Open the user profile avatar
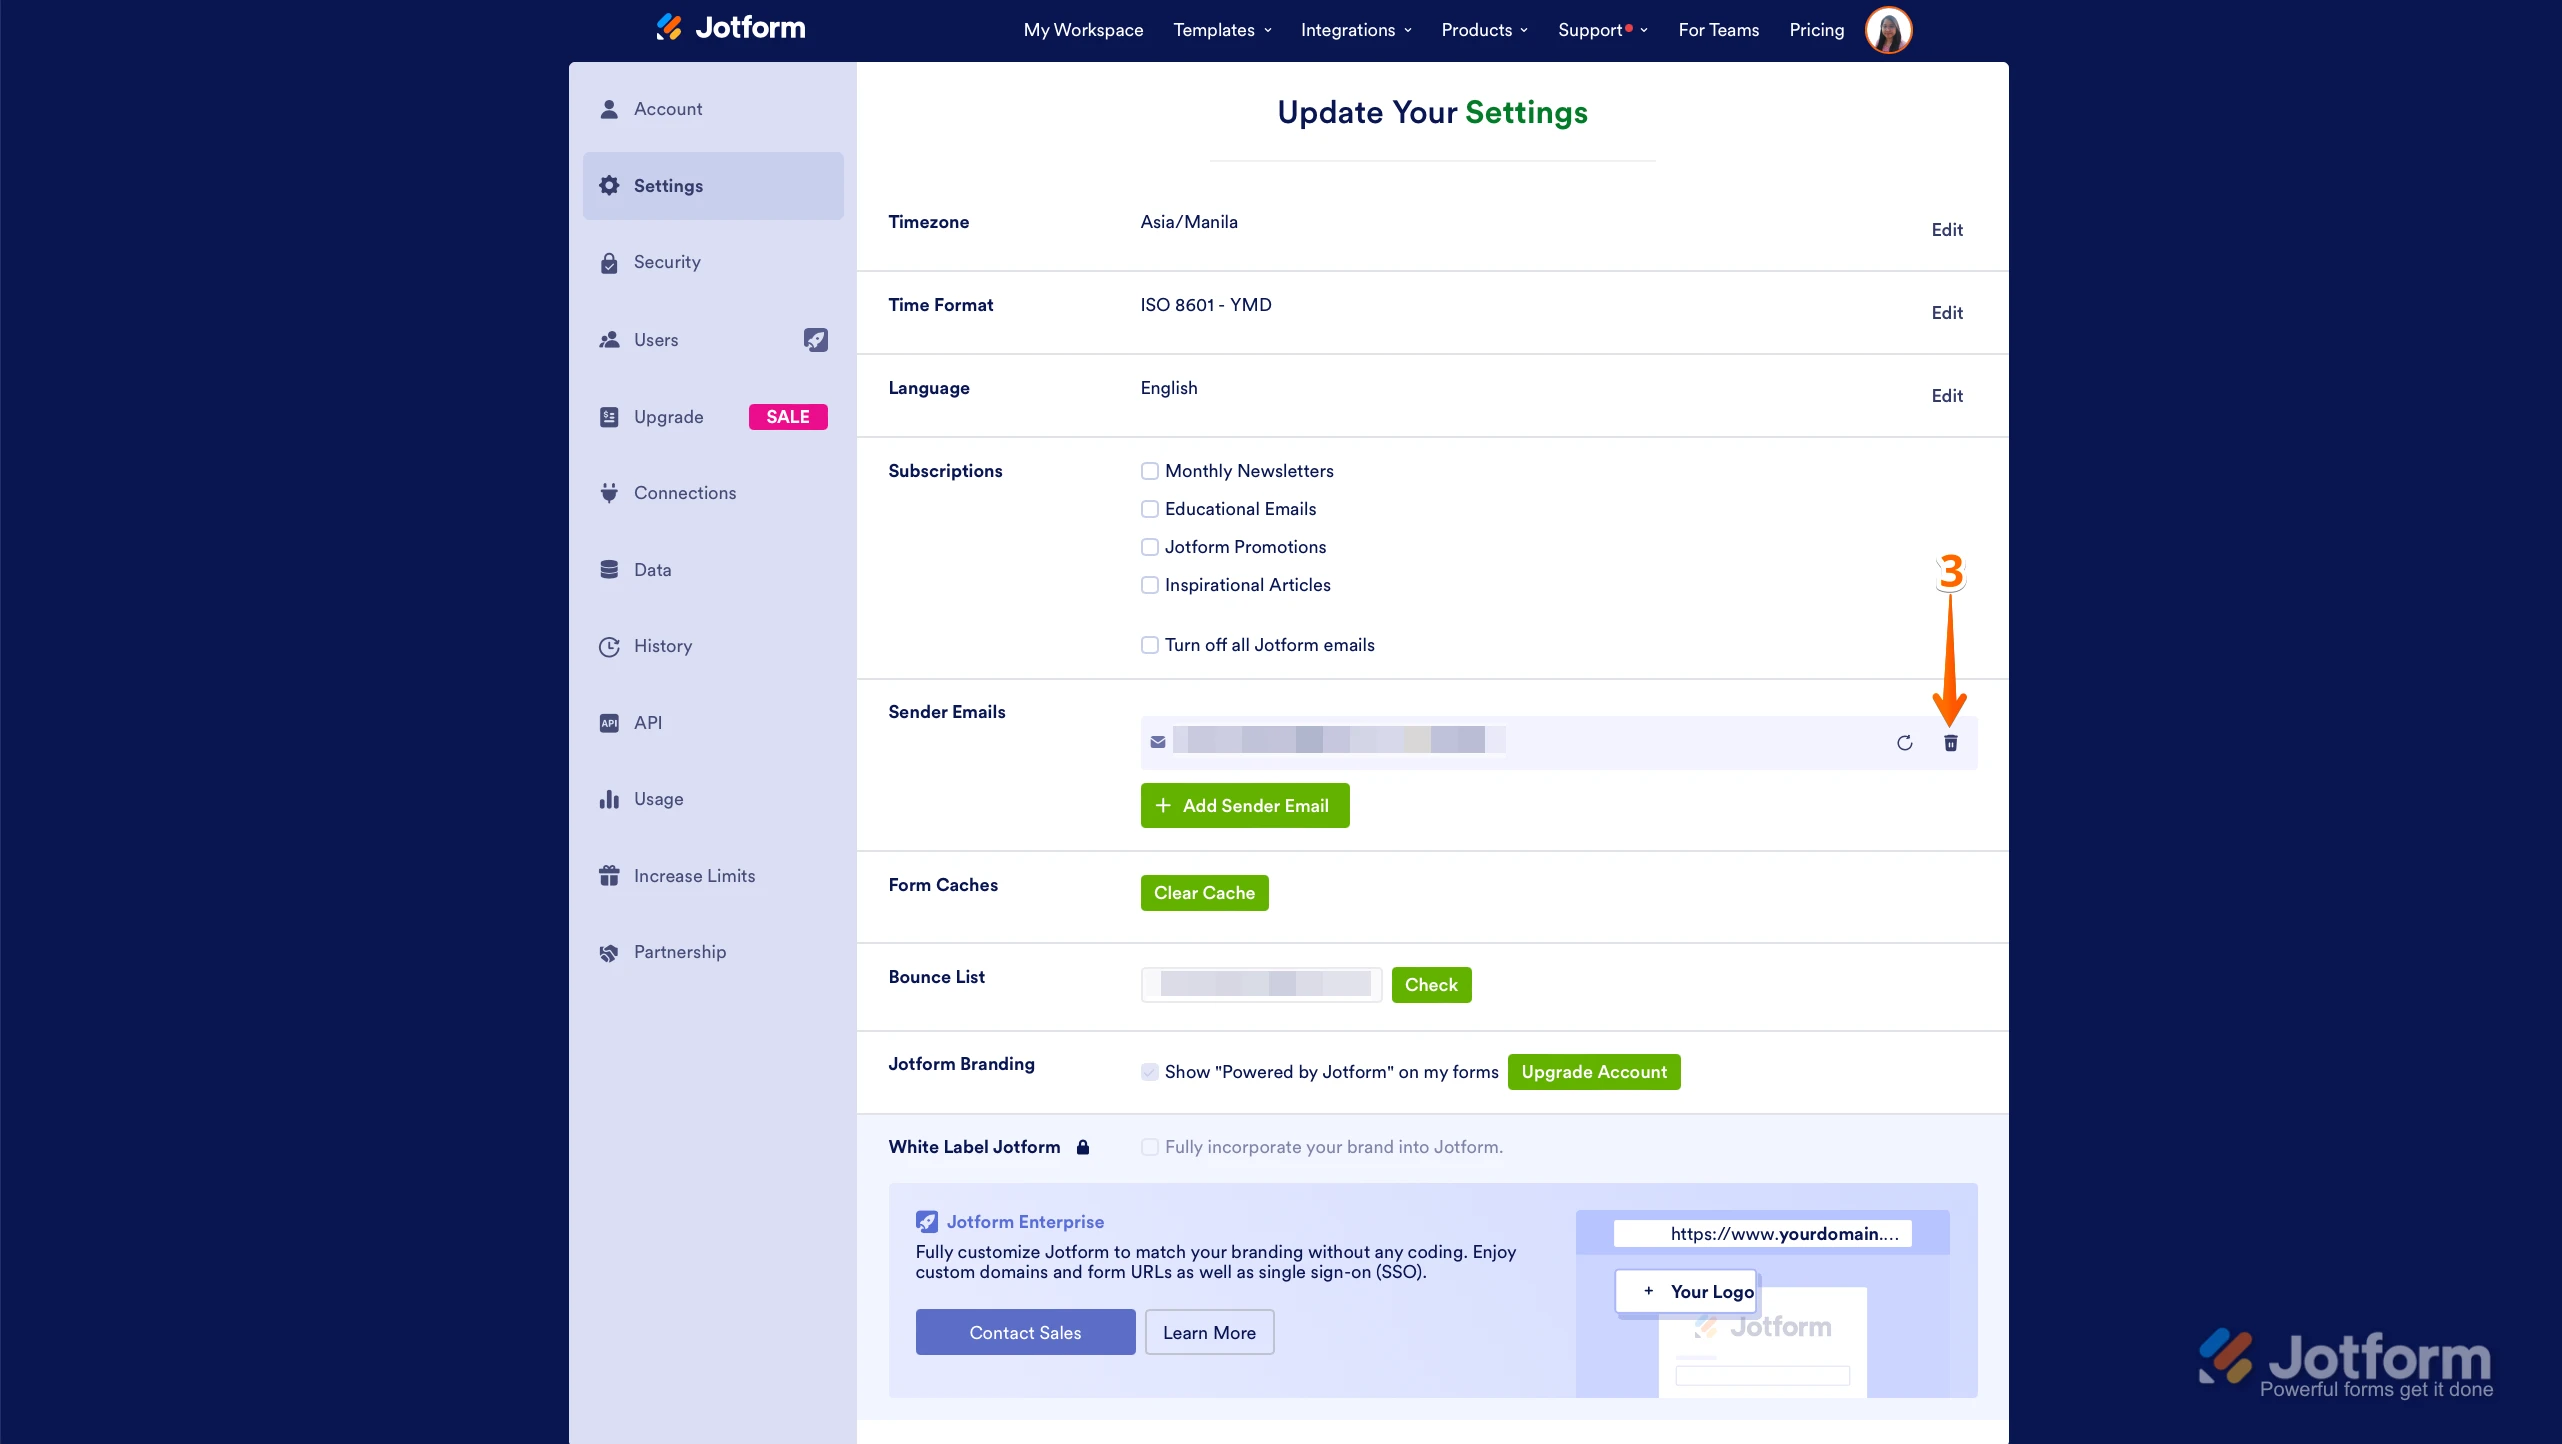The height and width of the screenshot is (1444, 2562). click(1888, 30)
